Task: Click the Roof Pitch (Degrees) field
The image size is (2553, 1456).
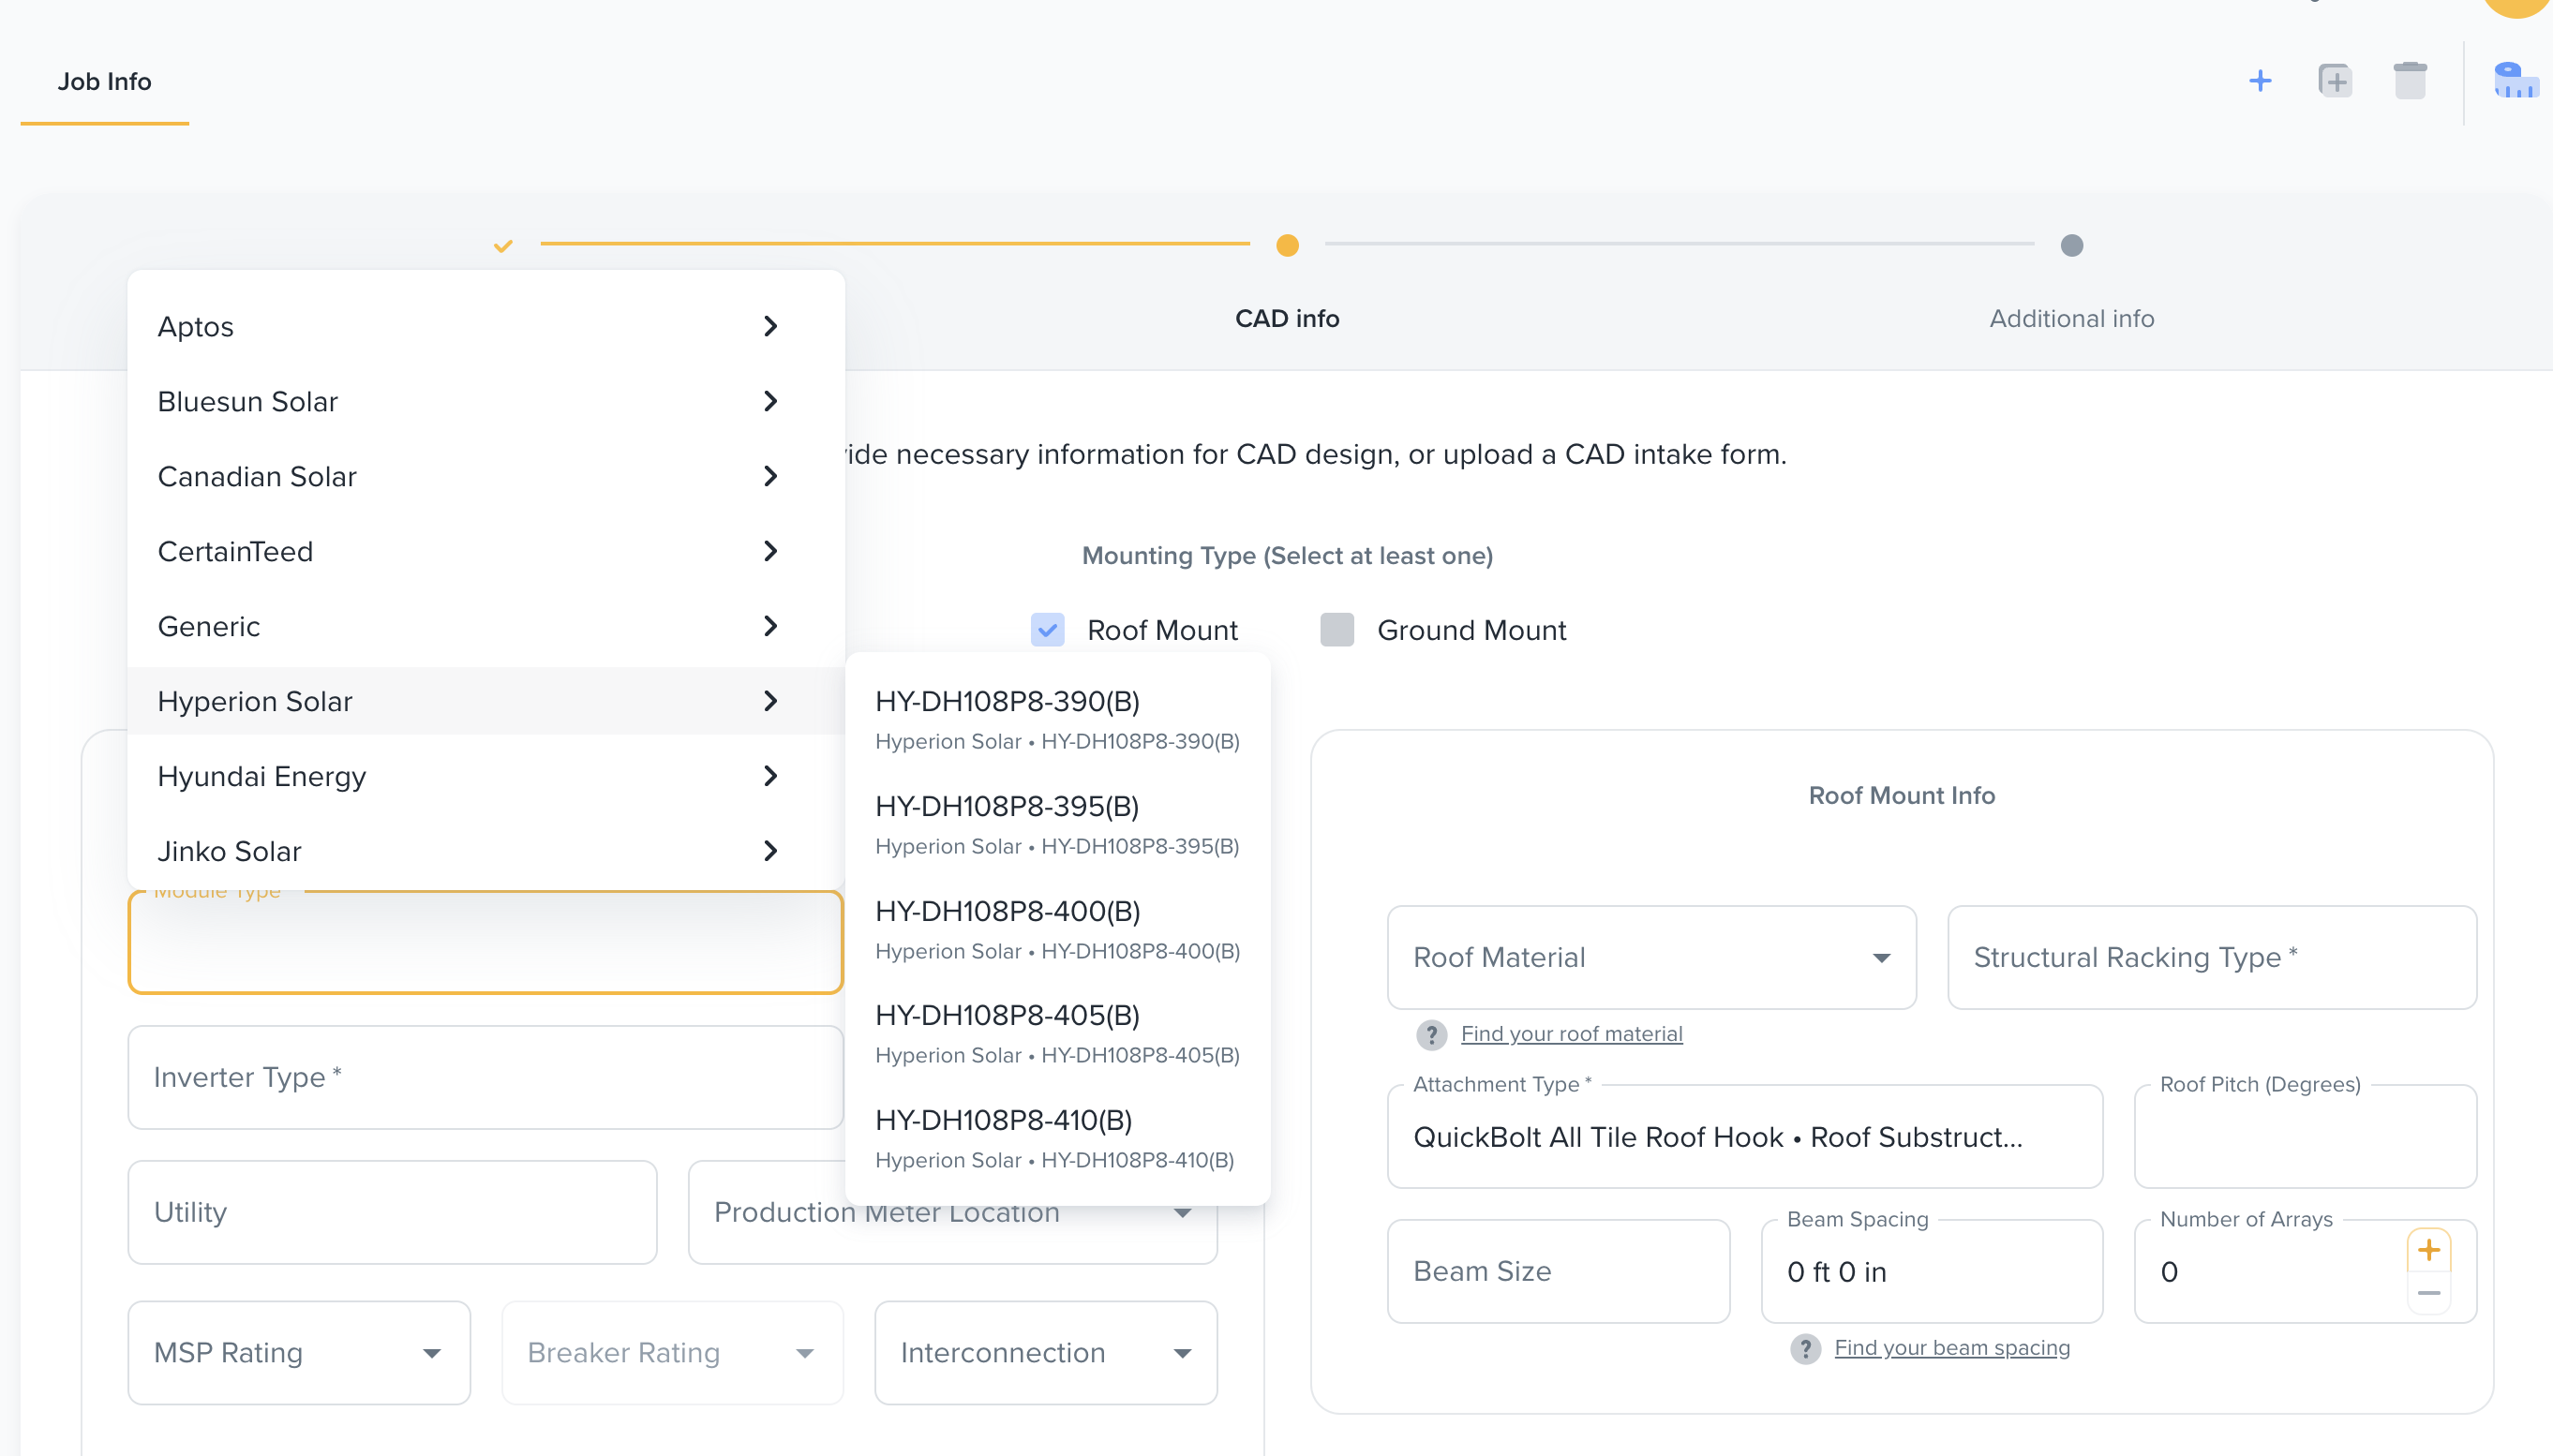Action: pyautogui.click(x=2304, y=1137)
